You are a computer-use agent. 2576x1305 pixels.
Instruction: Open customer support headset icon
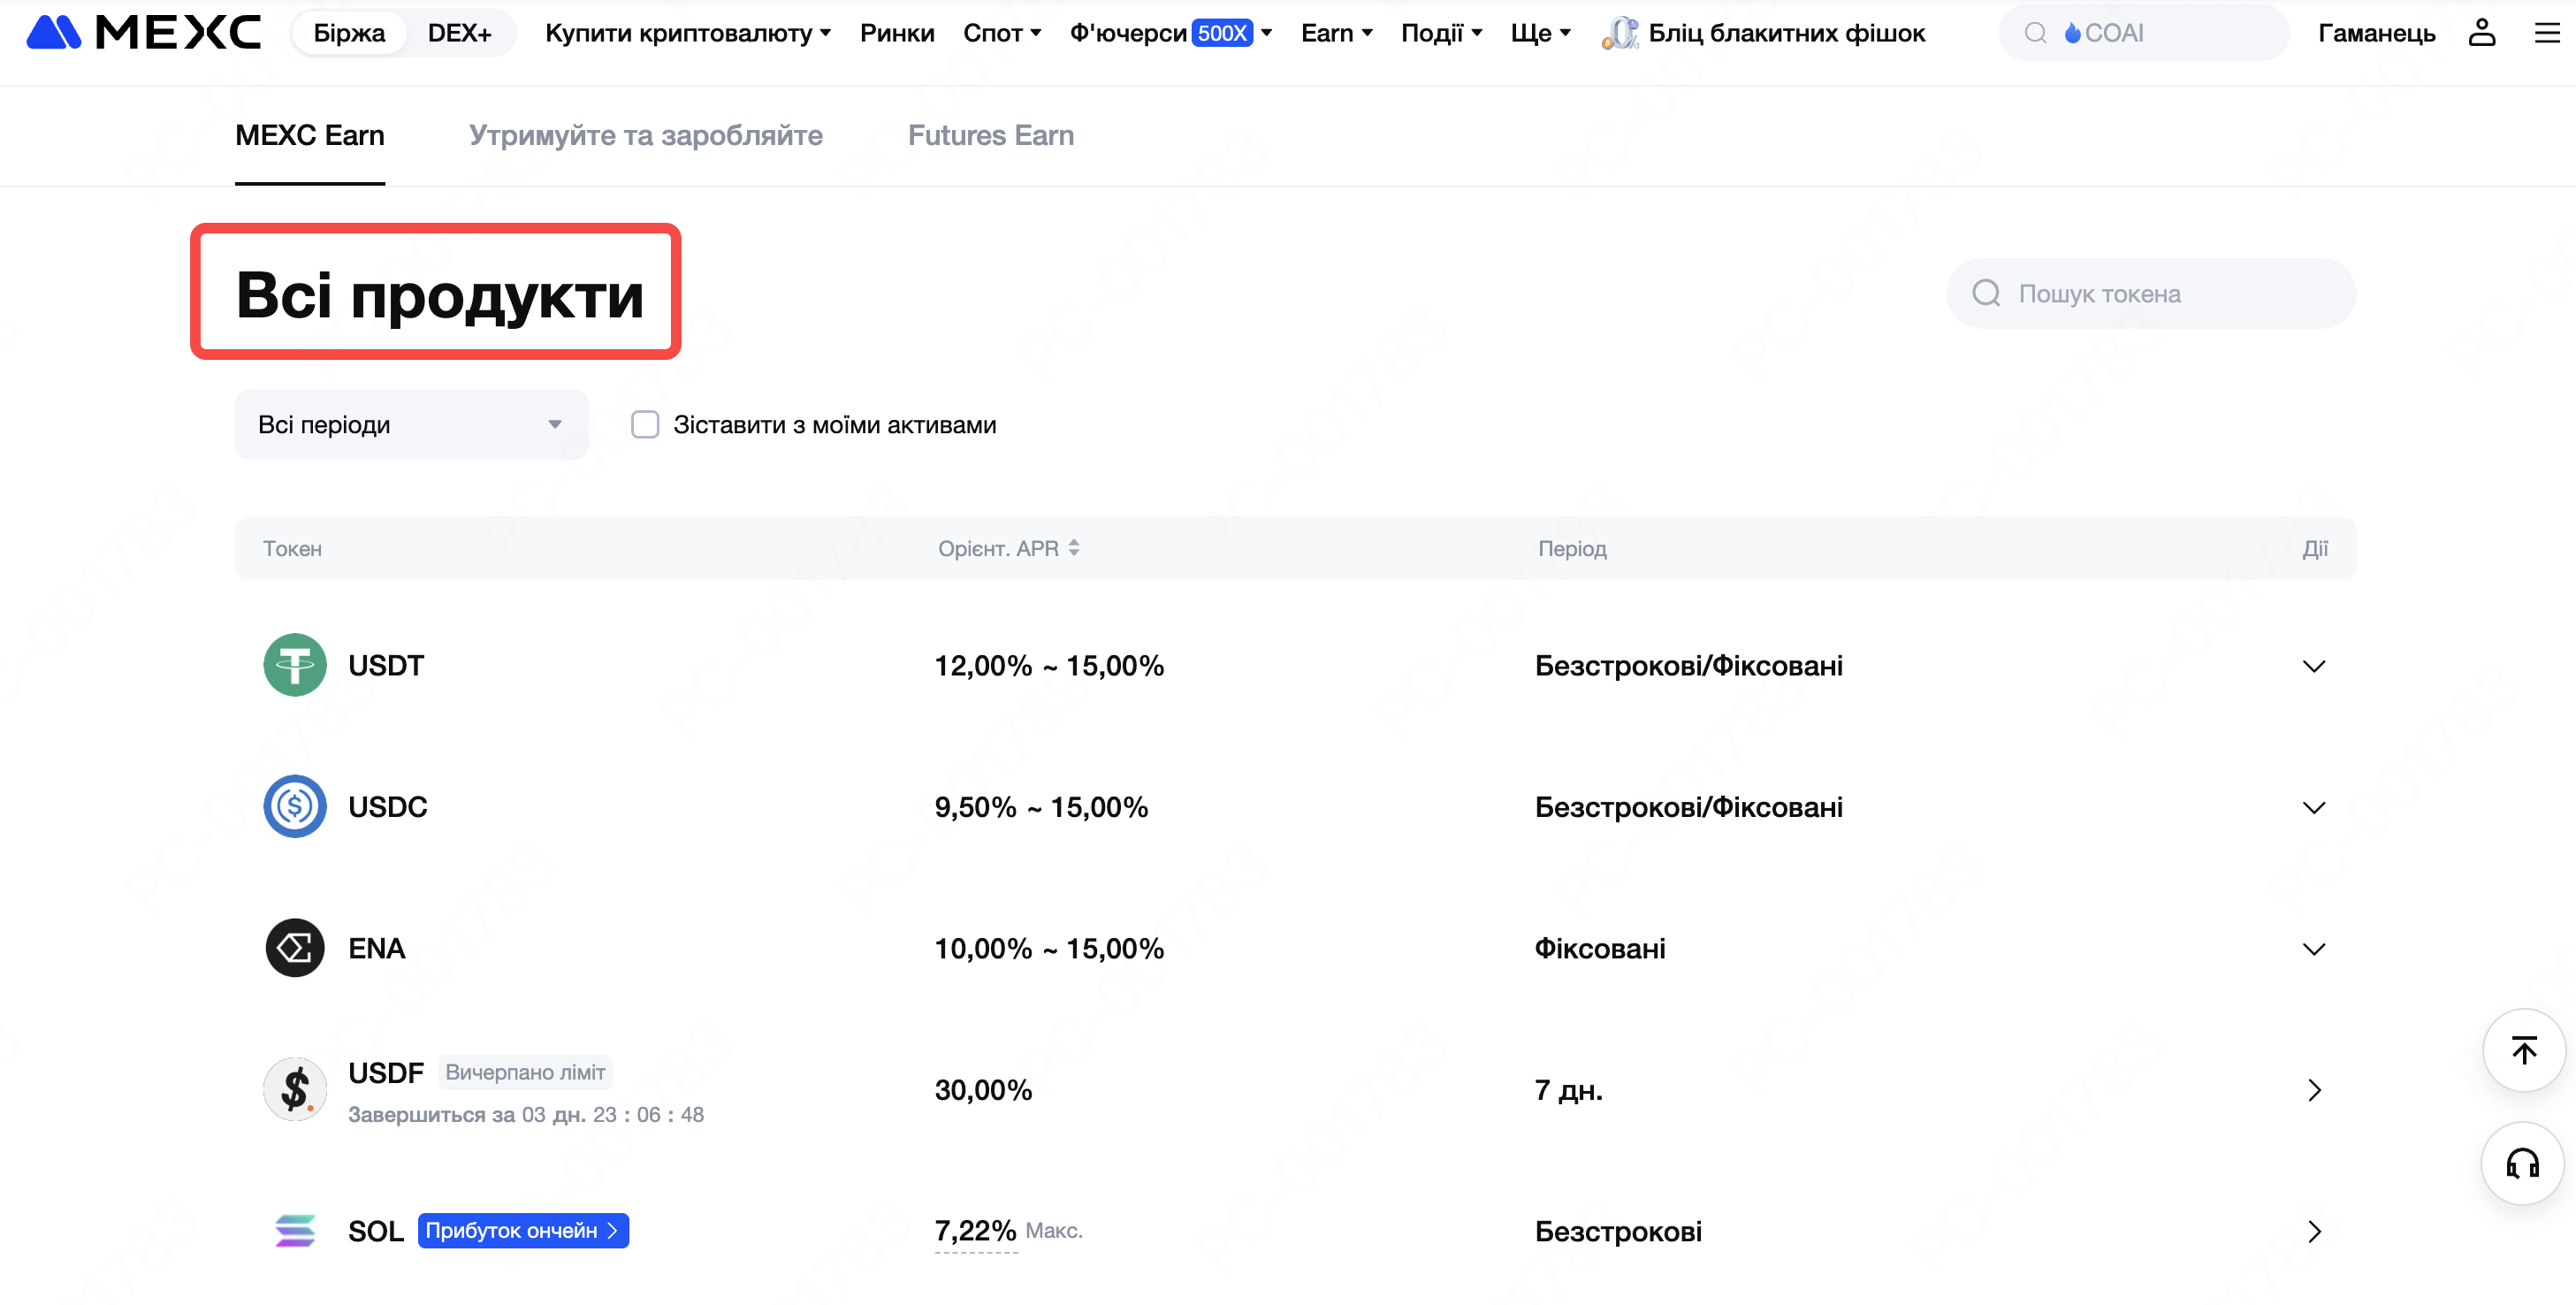[x=2522, y=1163]
